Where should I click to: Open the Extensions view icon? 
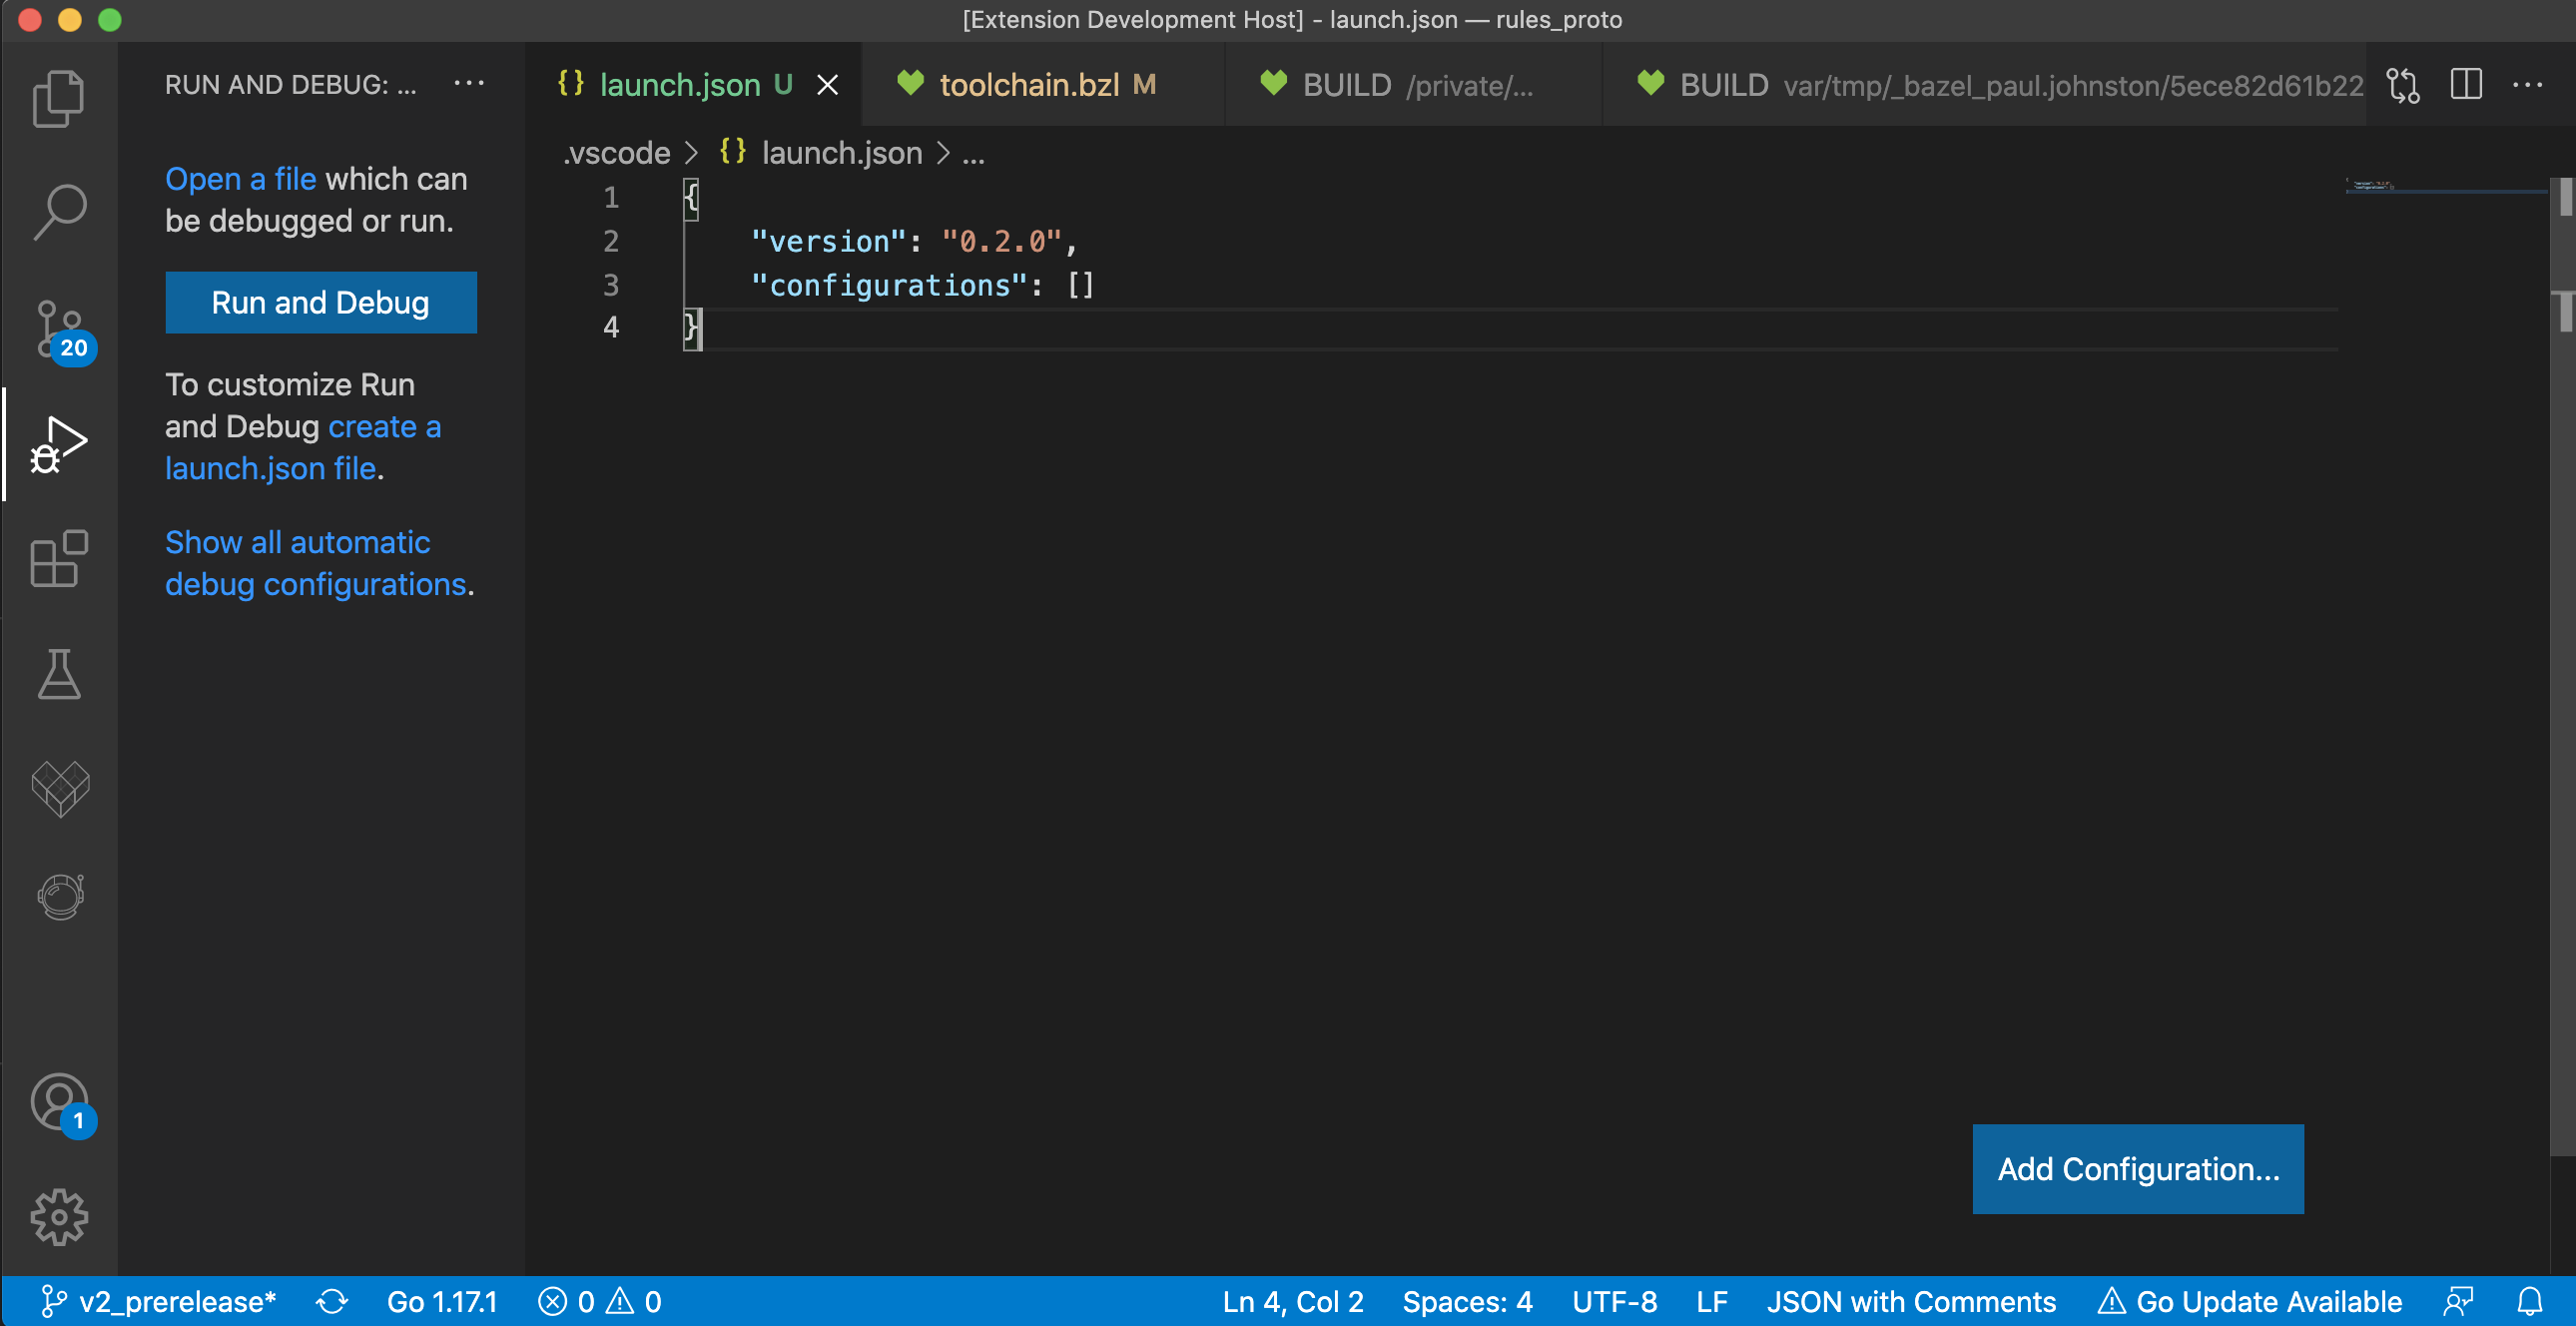pyautogui.click(x=59, y=559)
